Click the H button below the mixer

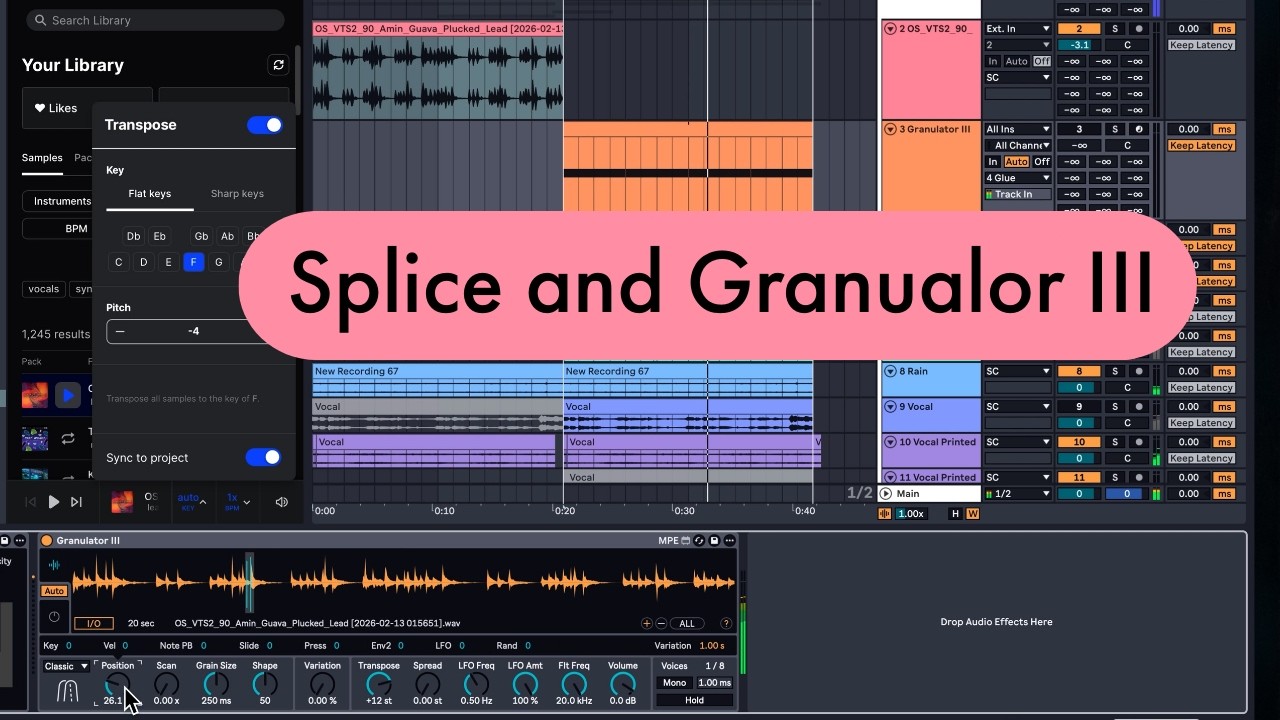point(955,514)
